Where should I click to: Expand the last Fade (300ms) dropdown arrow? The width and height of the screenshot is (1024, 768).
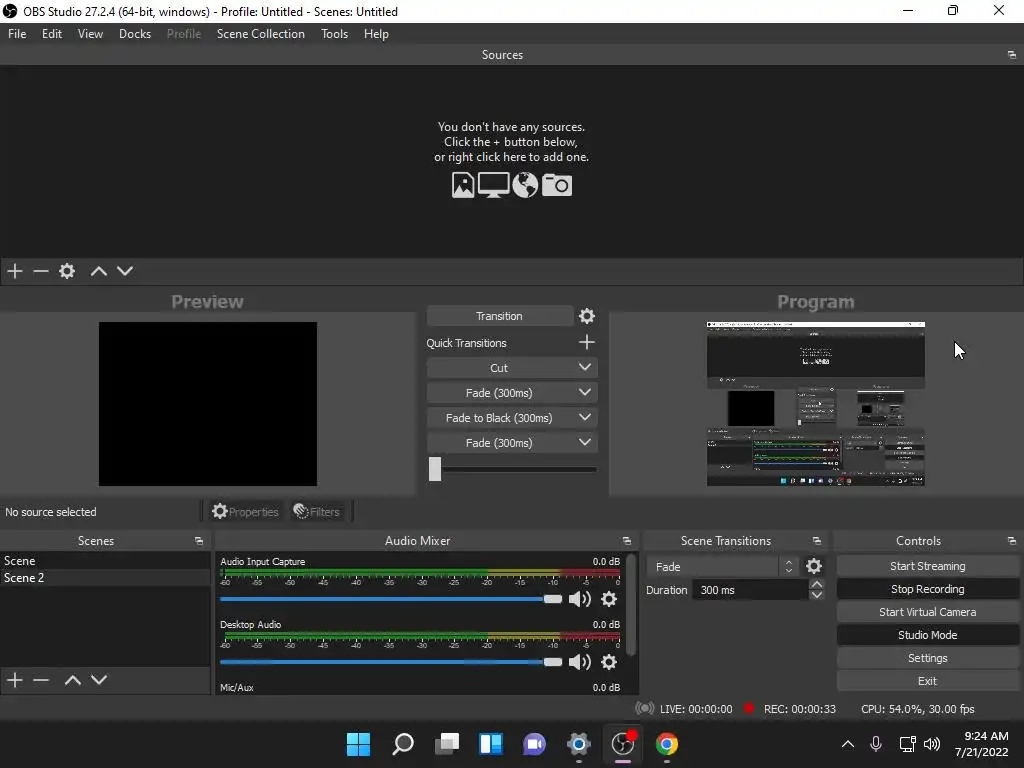coord(584,443)
